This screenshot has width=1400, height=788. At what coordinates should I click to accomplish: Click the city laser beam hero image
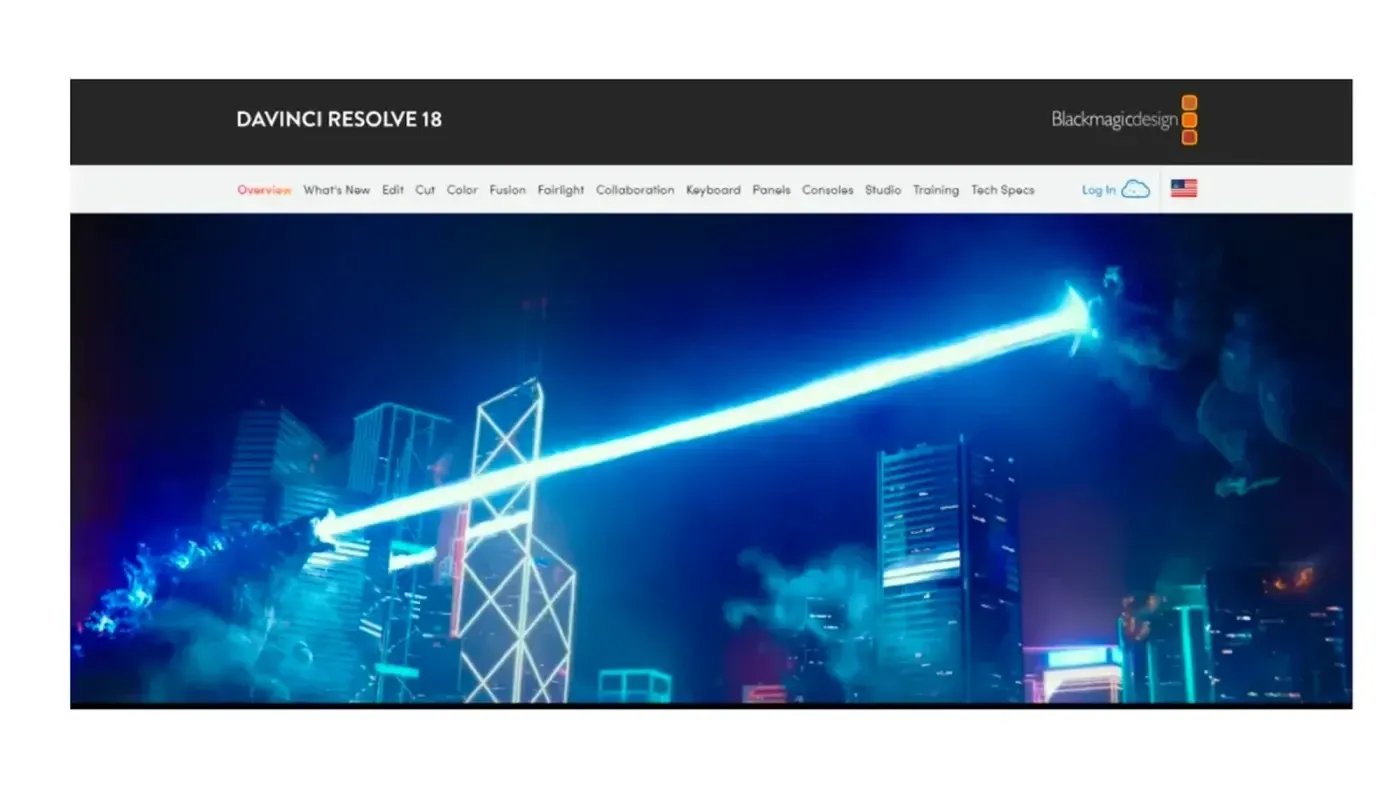click(711, 459)
